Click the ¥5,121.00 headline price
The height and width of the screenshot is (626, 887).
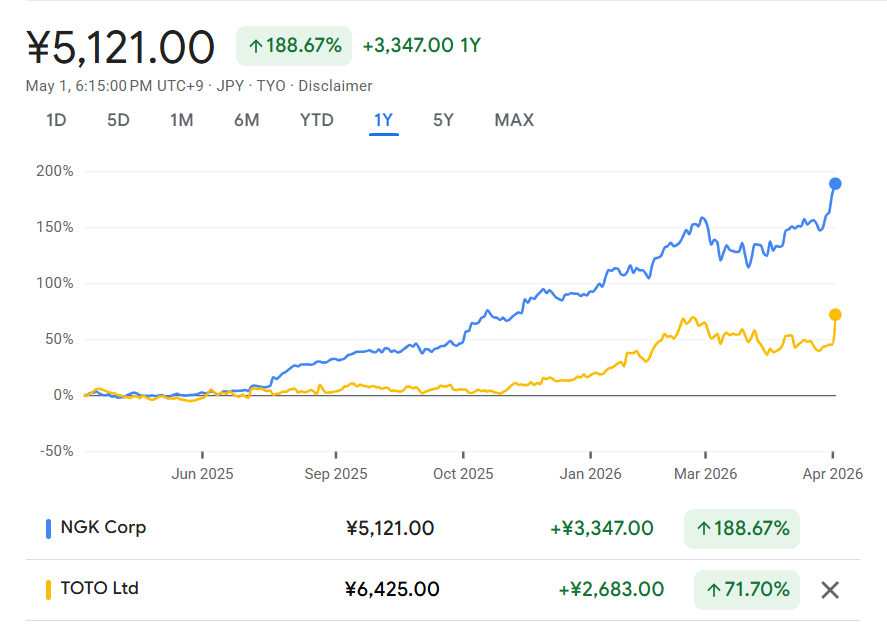[x=120, y=48]
